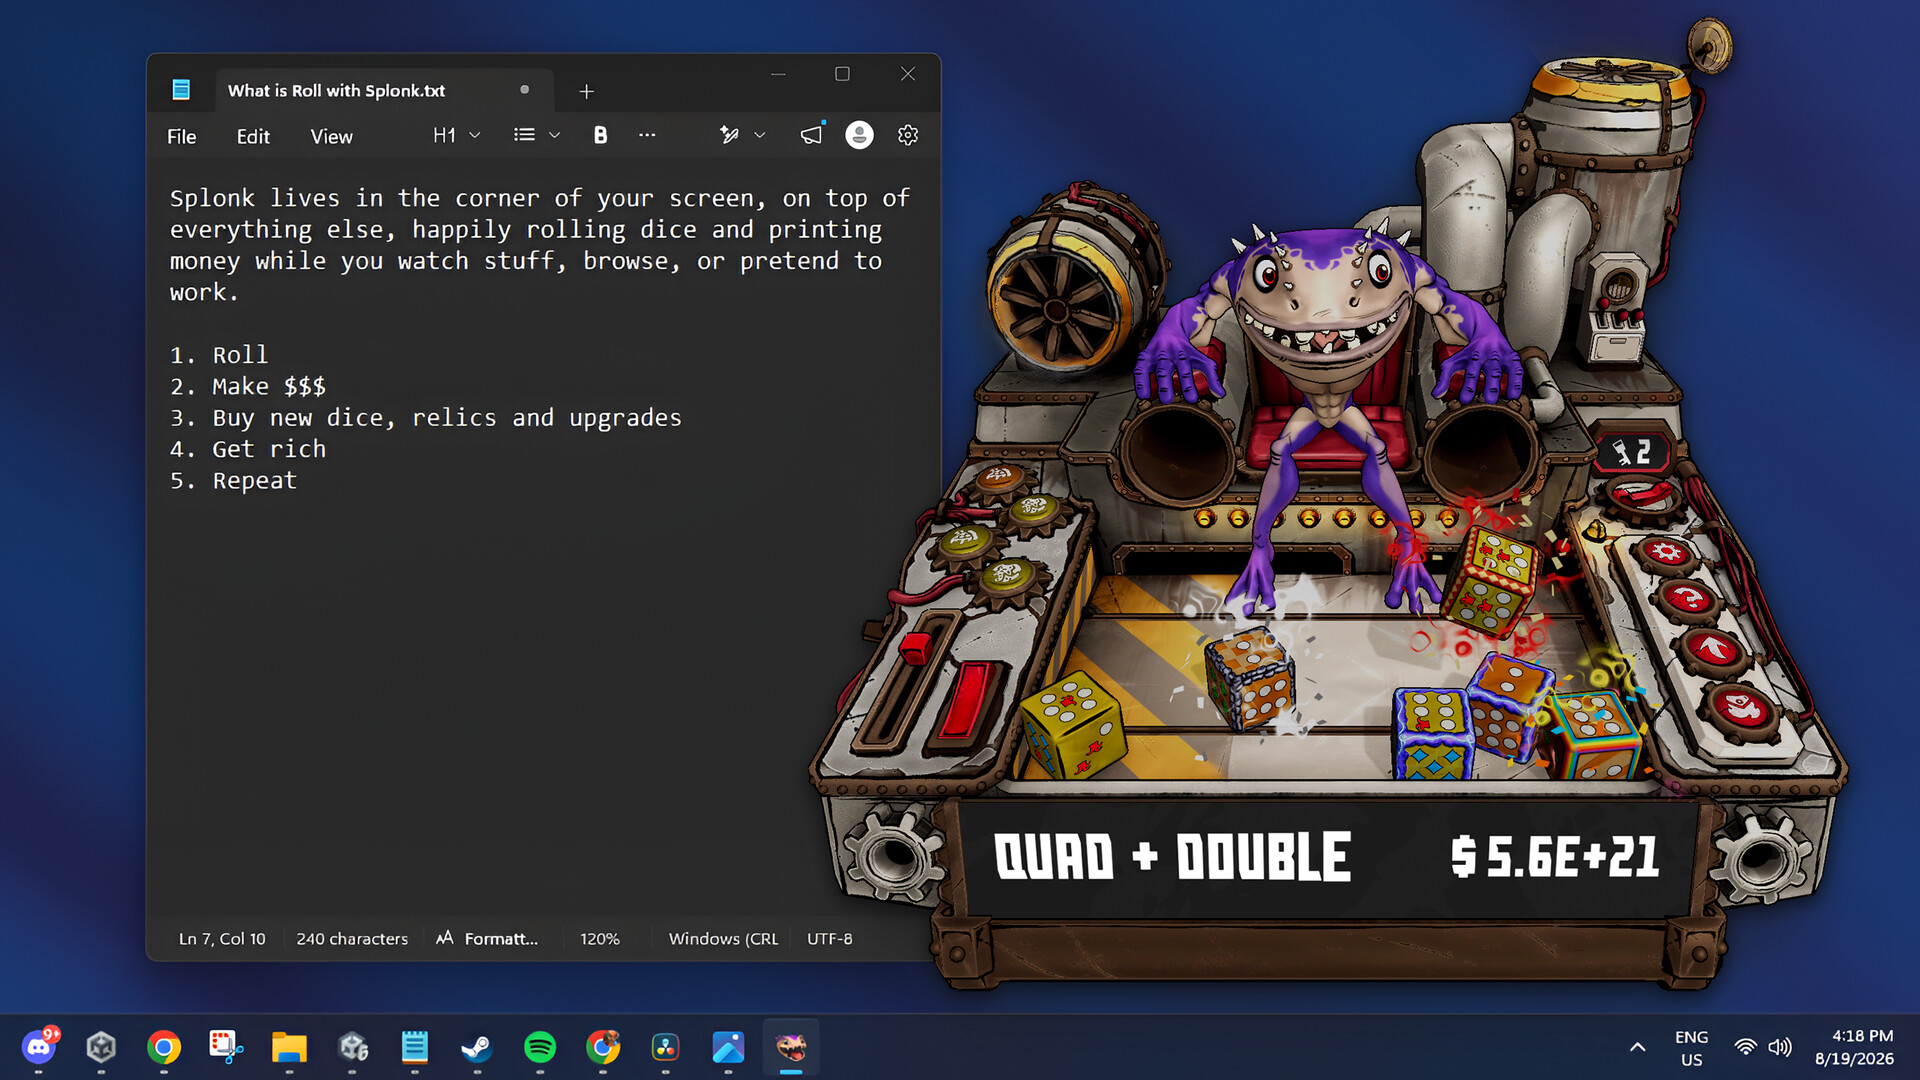The image size is (1920, 1080).
Task: Show hidden system tray icons chevron
Action: click(x=1637, y=1047)
